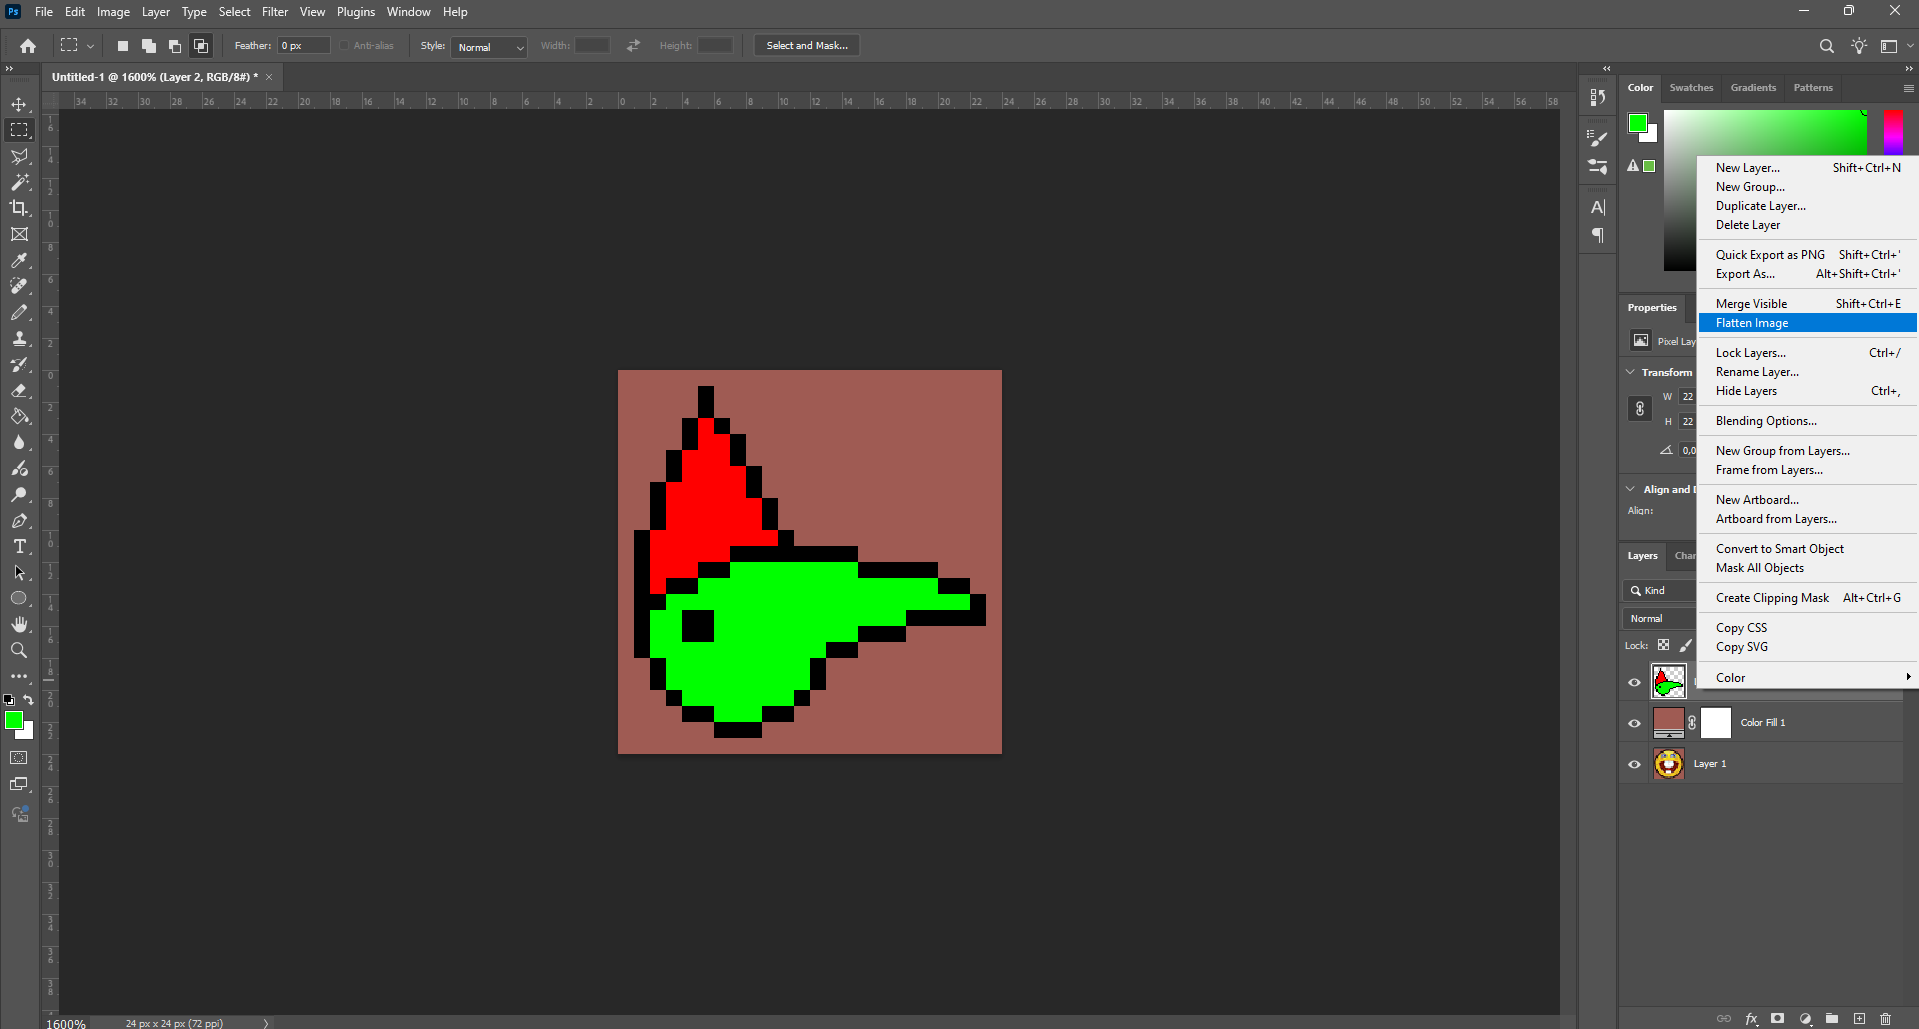Select the Zoom tool
Viewport: 1919px width, 1029px height.
click(x=19, y=650)
